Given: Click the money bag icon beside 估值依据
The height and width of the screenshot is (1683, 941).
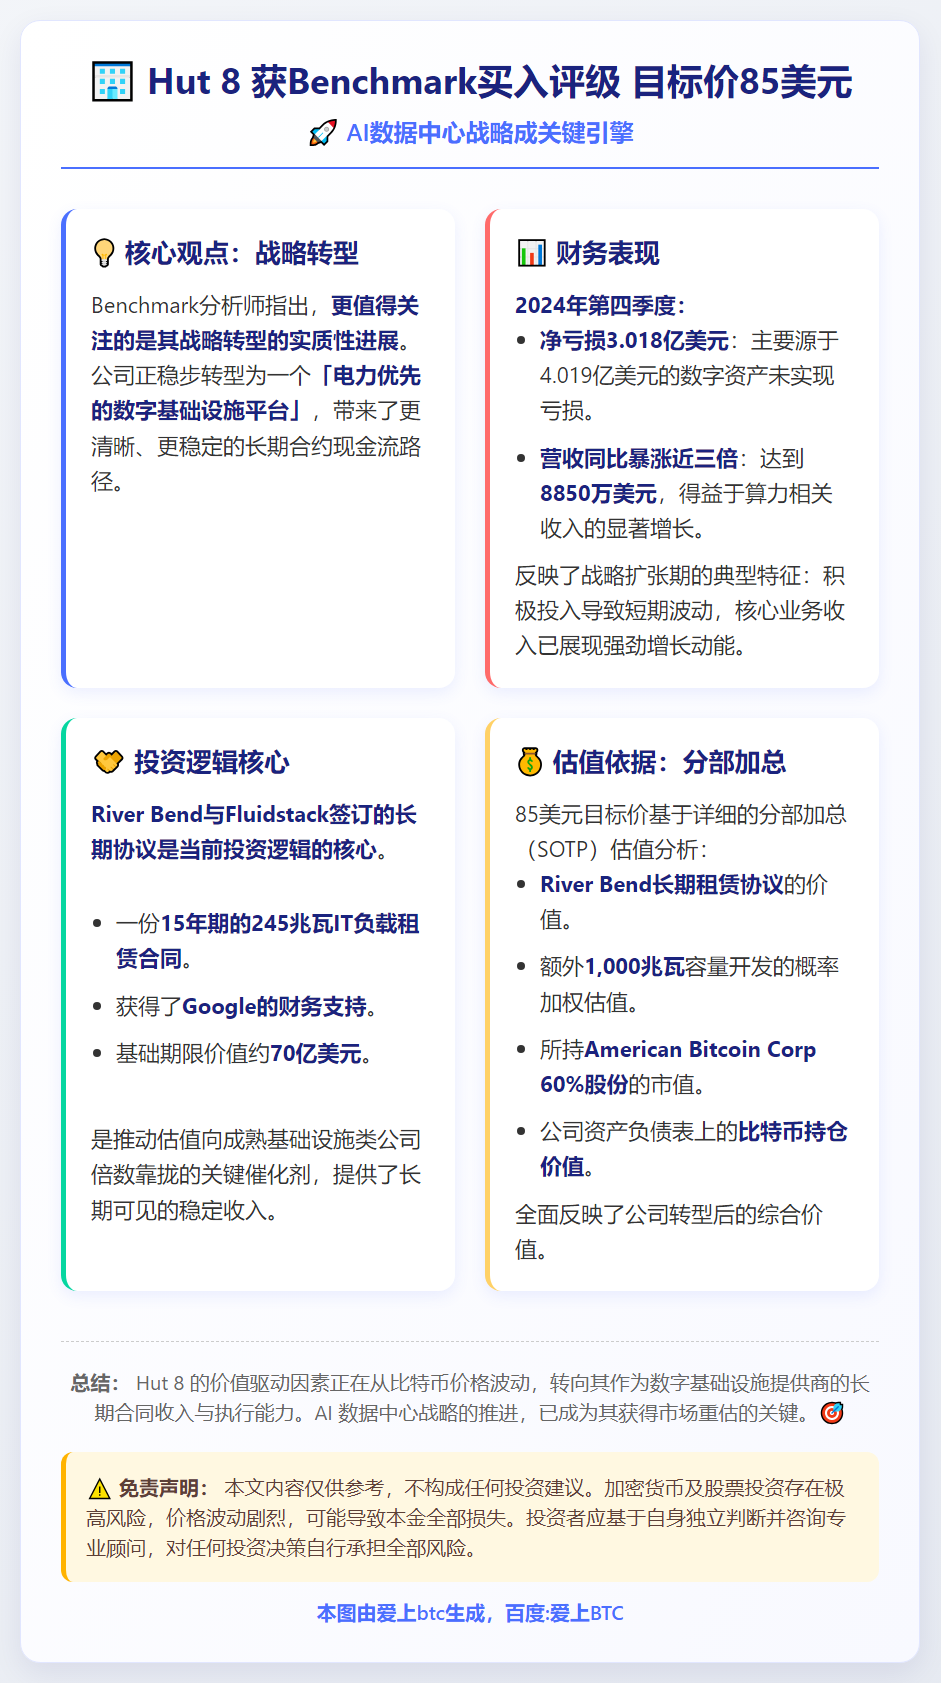Looking at the screenshot, I should [x=529, y=762].
